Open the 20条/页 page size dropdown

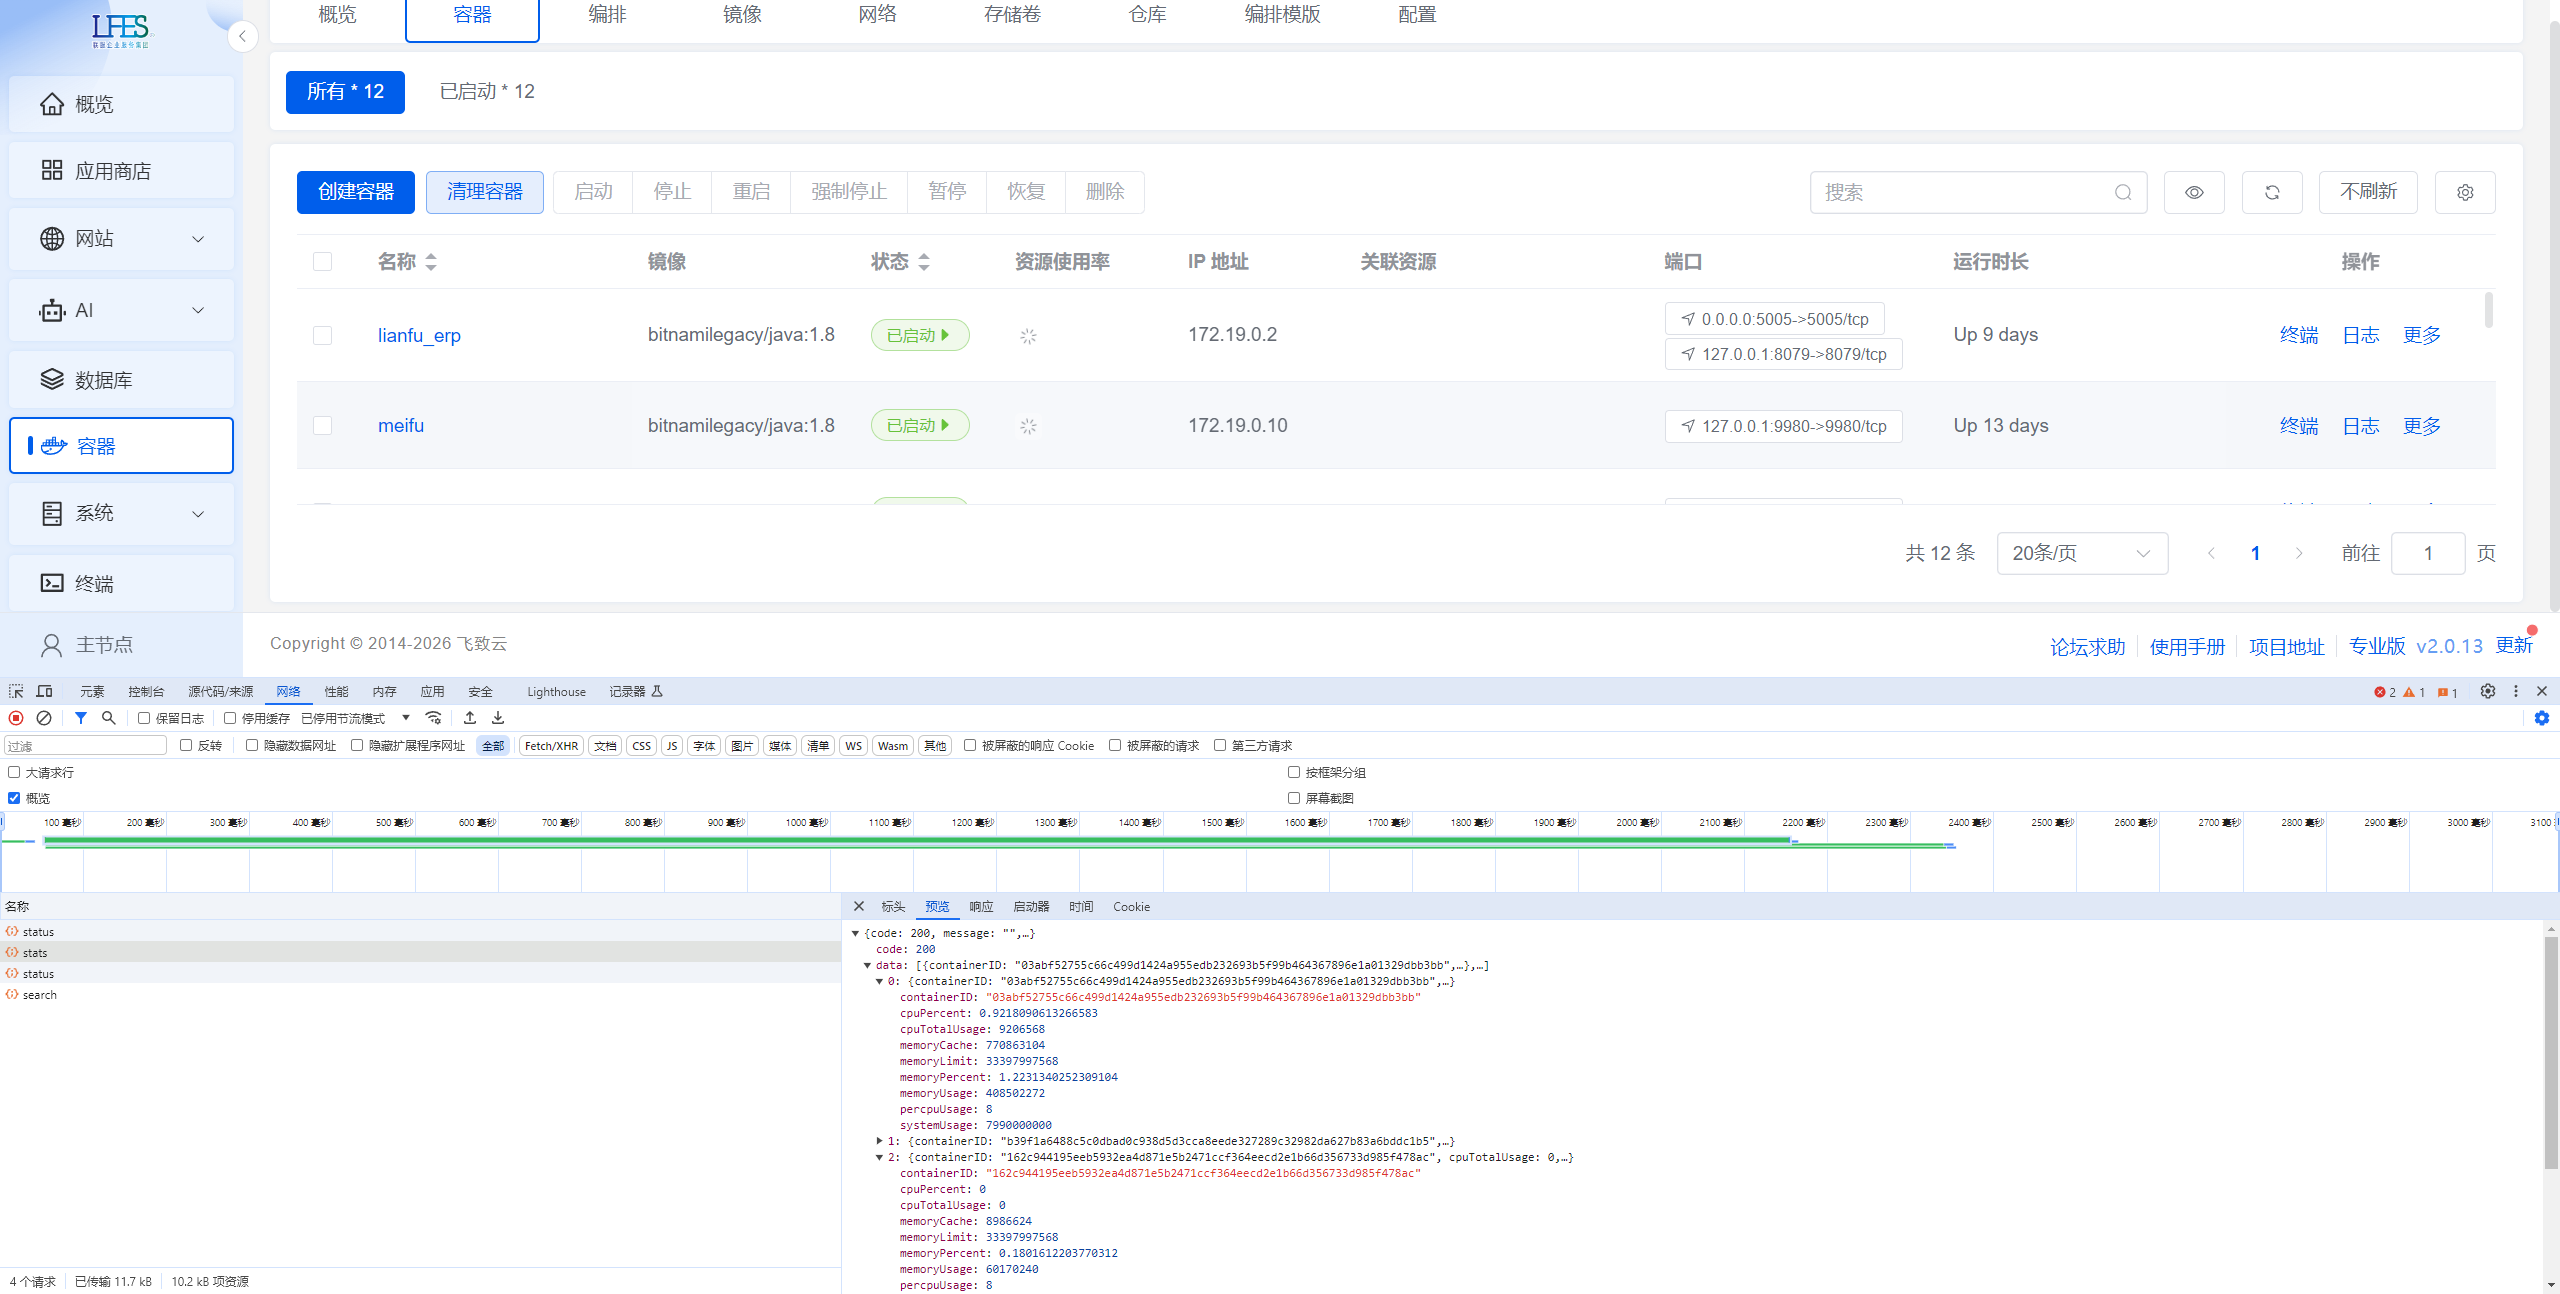(2081, 553)
